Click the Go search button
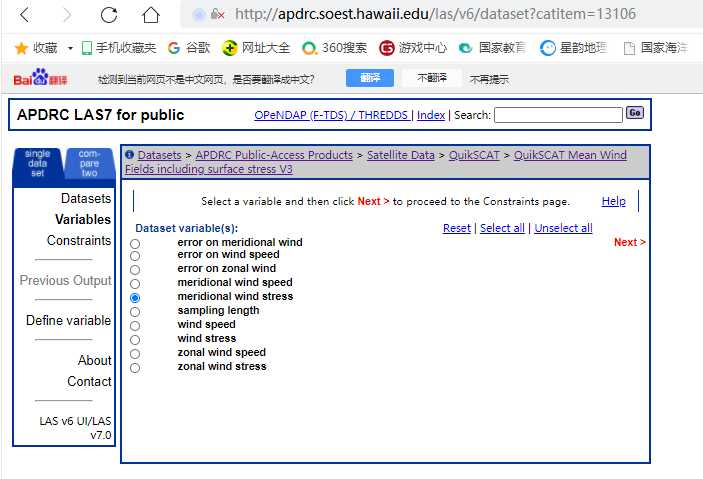The width and height of the screenshot is (703, 479). tap(635, 114)
